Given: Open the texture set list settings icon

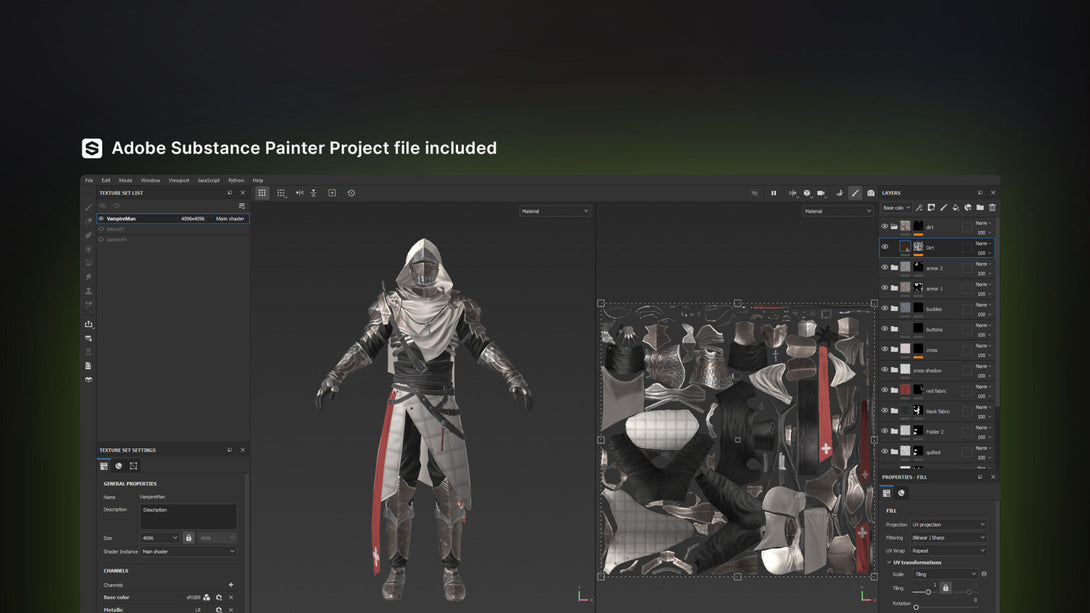Looking at the screenshot, I should click(241, 206).
